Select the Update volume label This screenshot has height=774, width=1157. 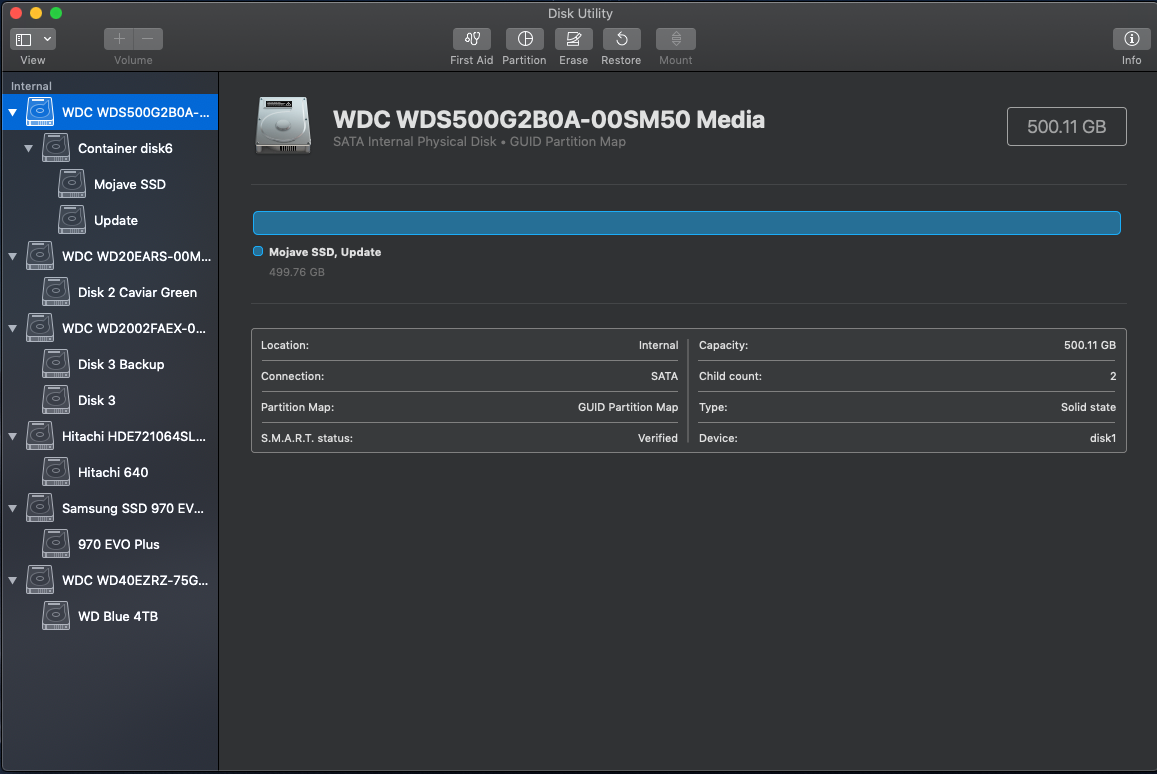[116, 221]
